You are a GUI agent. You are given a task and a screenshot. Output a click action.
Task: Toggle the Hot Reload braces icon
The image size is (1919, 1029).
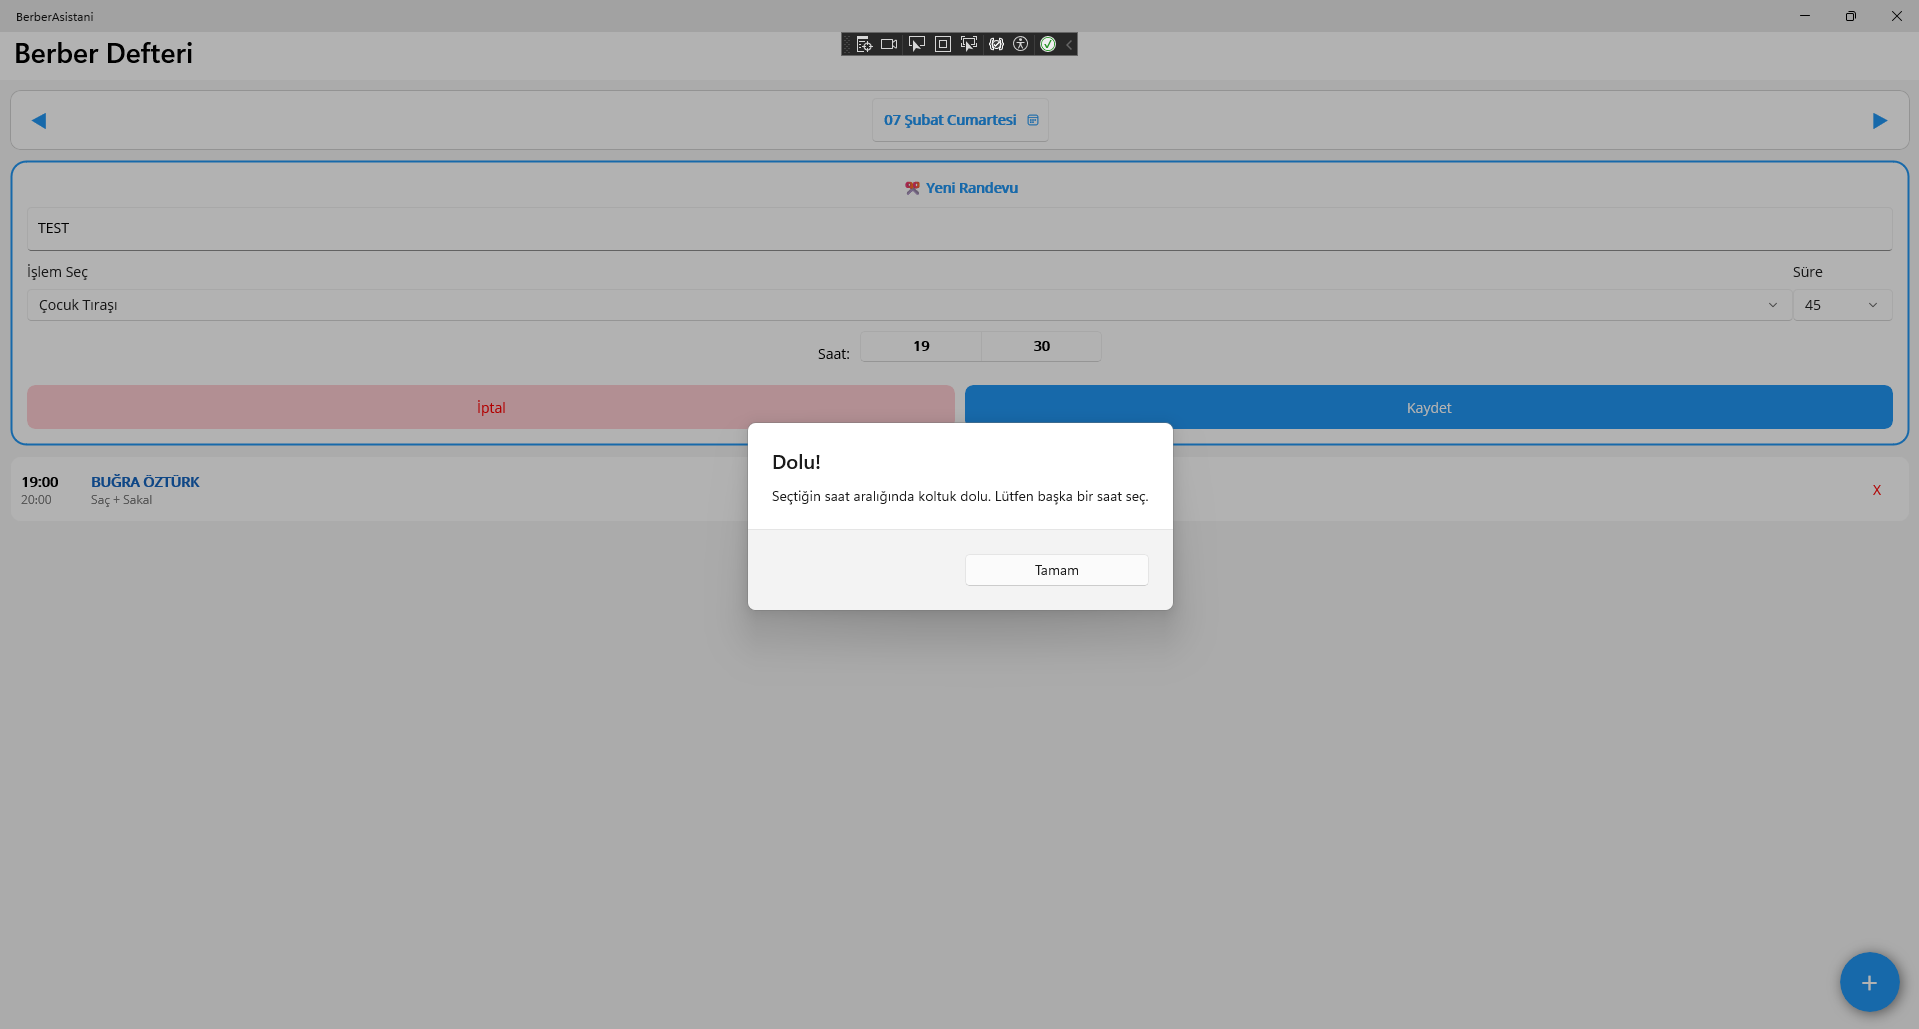(996, 44)
